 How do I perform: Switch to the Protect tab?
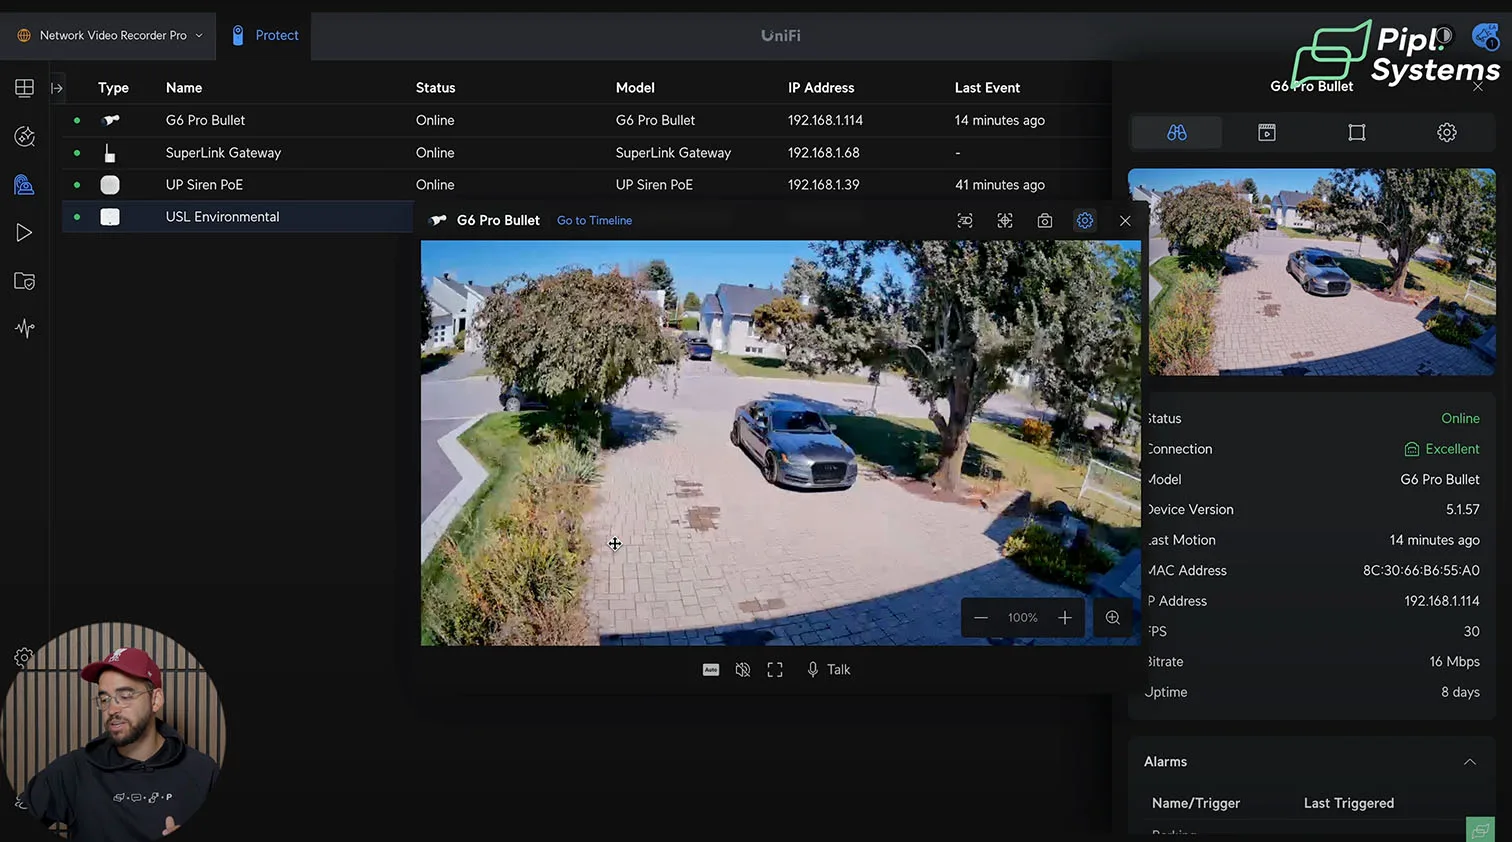click(x=265, y=35)
